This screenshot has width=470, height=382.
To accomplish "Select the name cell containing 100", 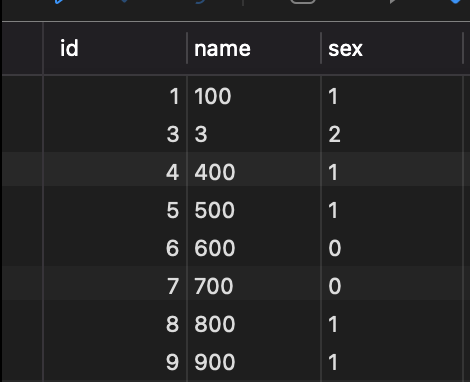I will point(254,96).
